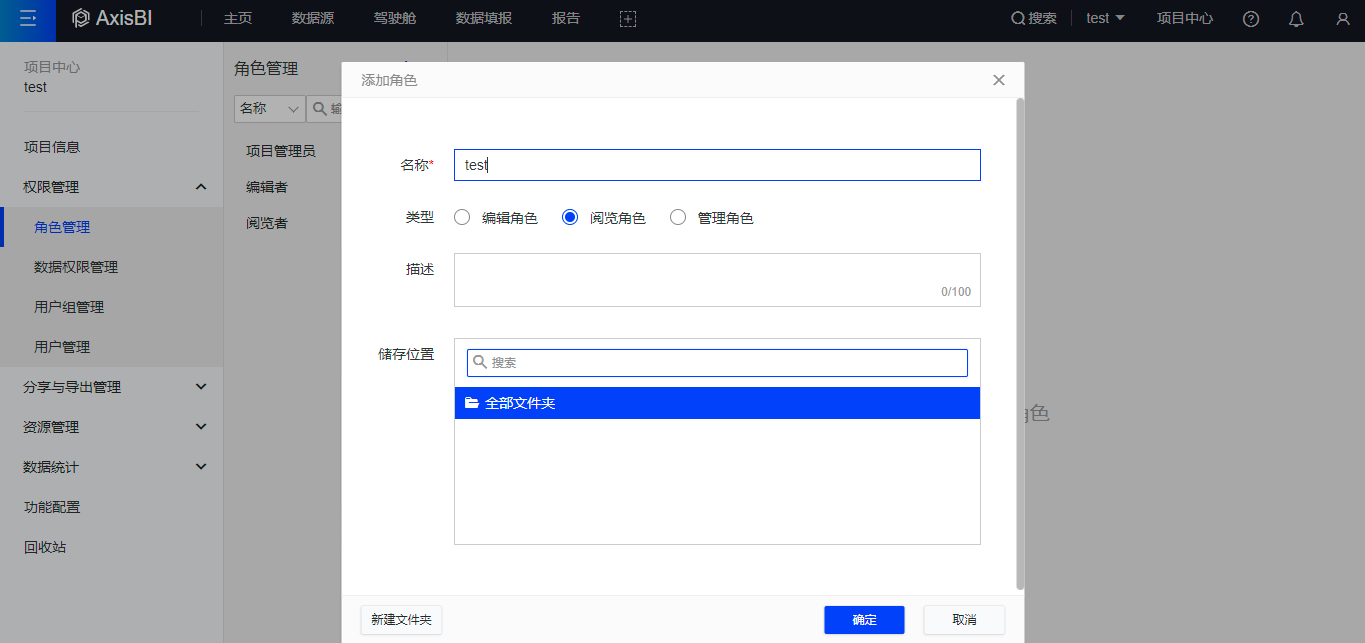Select the 阅览角色 radio button

pyautogui.click(x=570, y=218)
